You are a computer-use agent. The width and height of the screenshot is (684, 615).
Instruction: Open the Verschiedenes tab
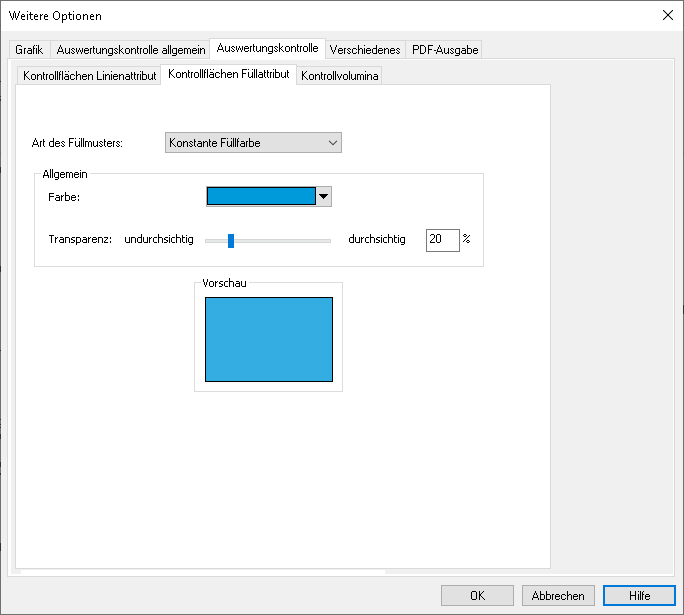click(x=365, y=50)
